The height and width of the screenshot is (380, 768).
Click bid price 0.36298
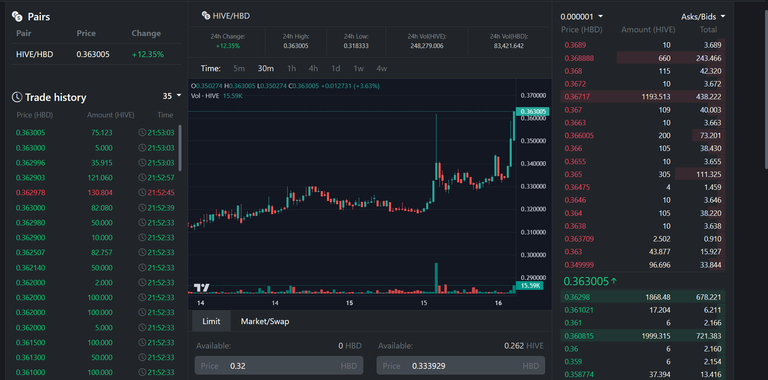tap(577, 297)
